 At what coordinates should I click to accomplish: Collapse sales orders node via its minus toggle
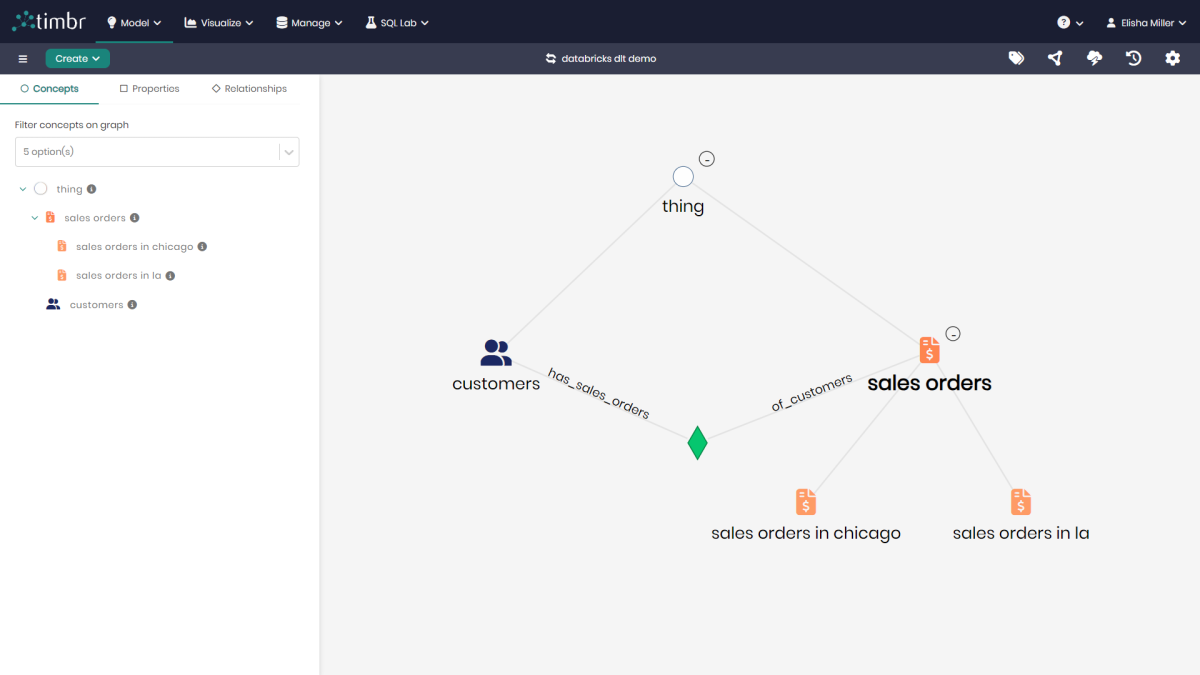pyautogui.click(x=953, y=333)
